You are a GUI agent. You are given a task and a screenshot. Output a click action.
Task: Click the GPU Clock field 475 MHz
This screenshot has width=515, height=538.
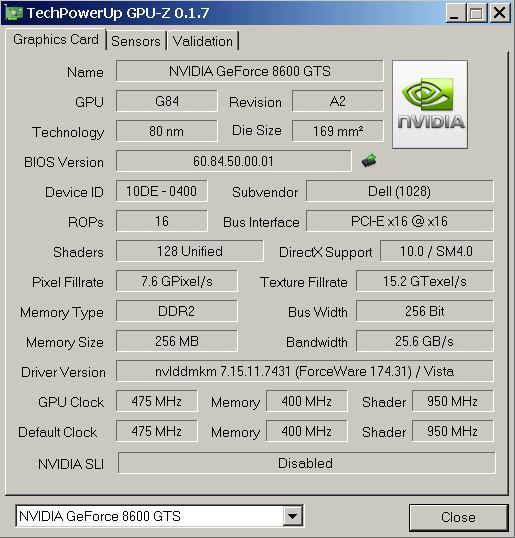pos(157,401)
